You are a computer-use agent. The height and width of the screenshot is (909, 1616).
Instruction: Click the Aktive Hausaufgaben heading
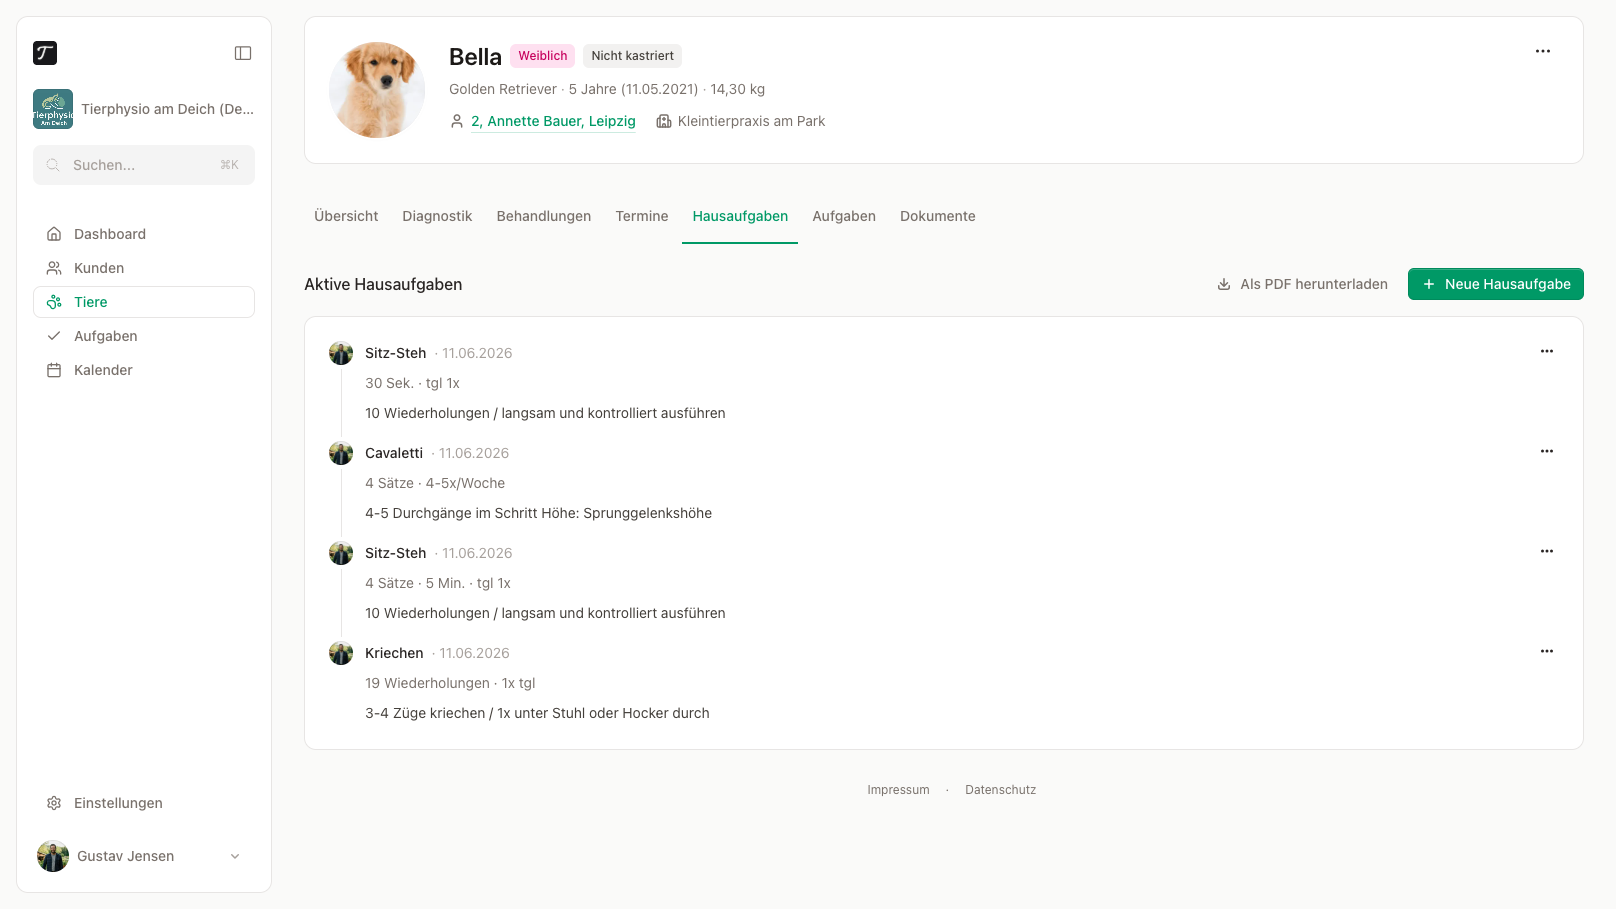[383, 284]
